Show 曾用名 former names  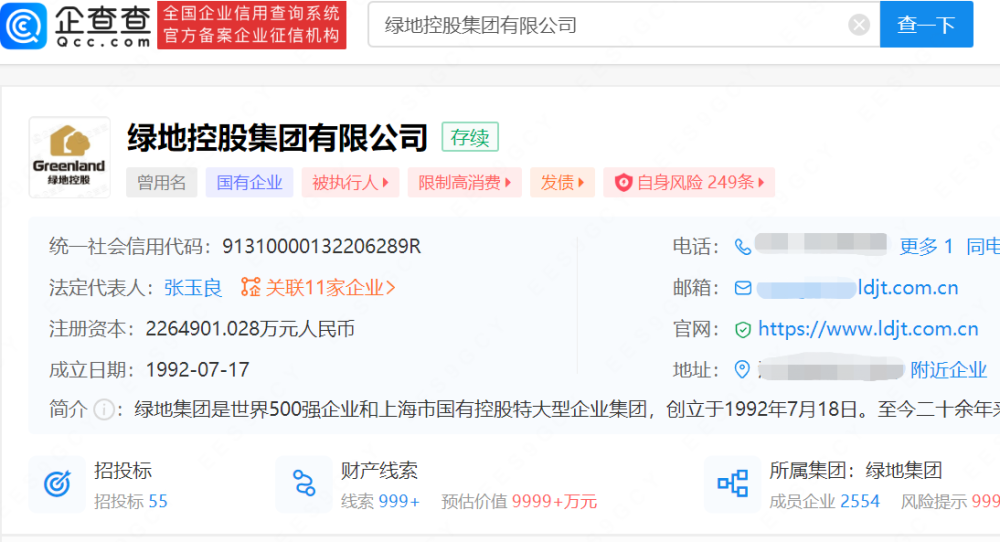[x=161, y=182]
